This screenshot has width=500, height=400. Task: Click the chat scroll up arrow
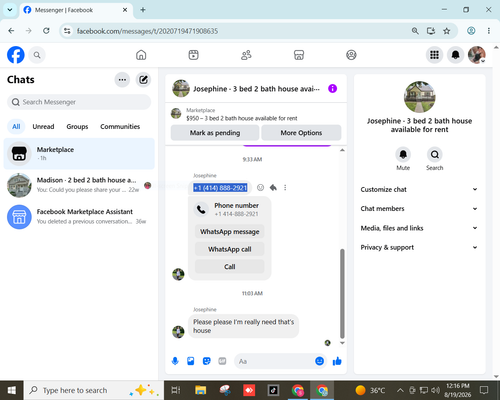click(x=342, y=150)
